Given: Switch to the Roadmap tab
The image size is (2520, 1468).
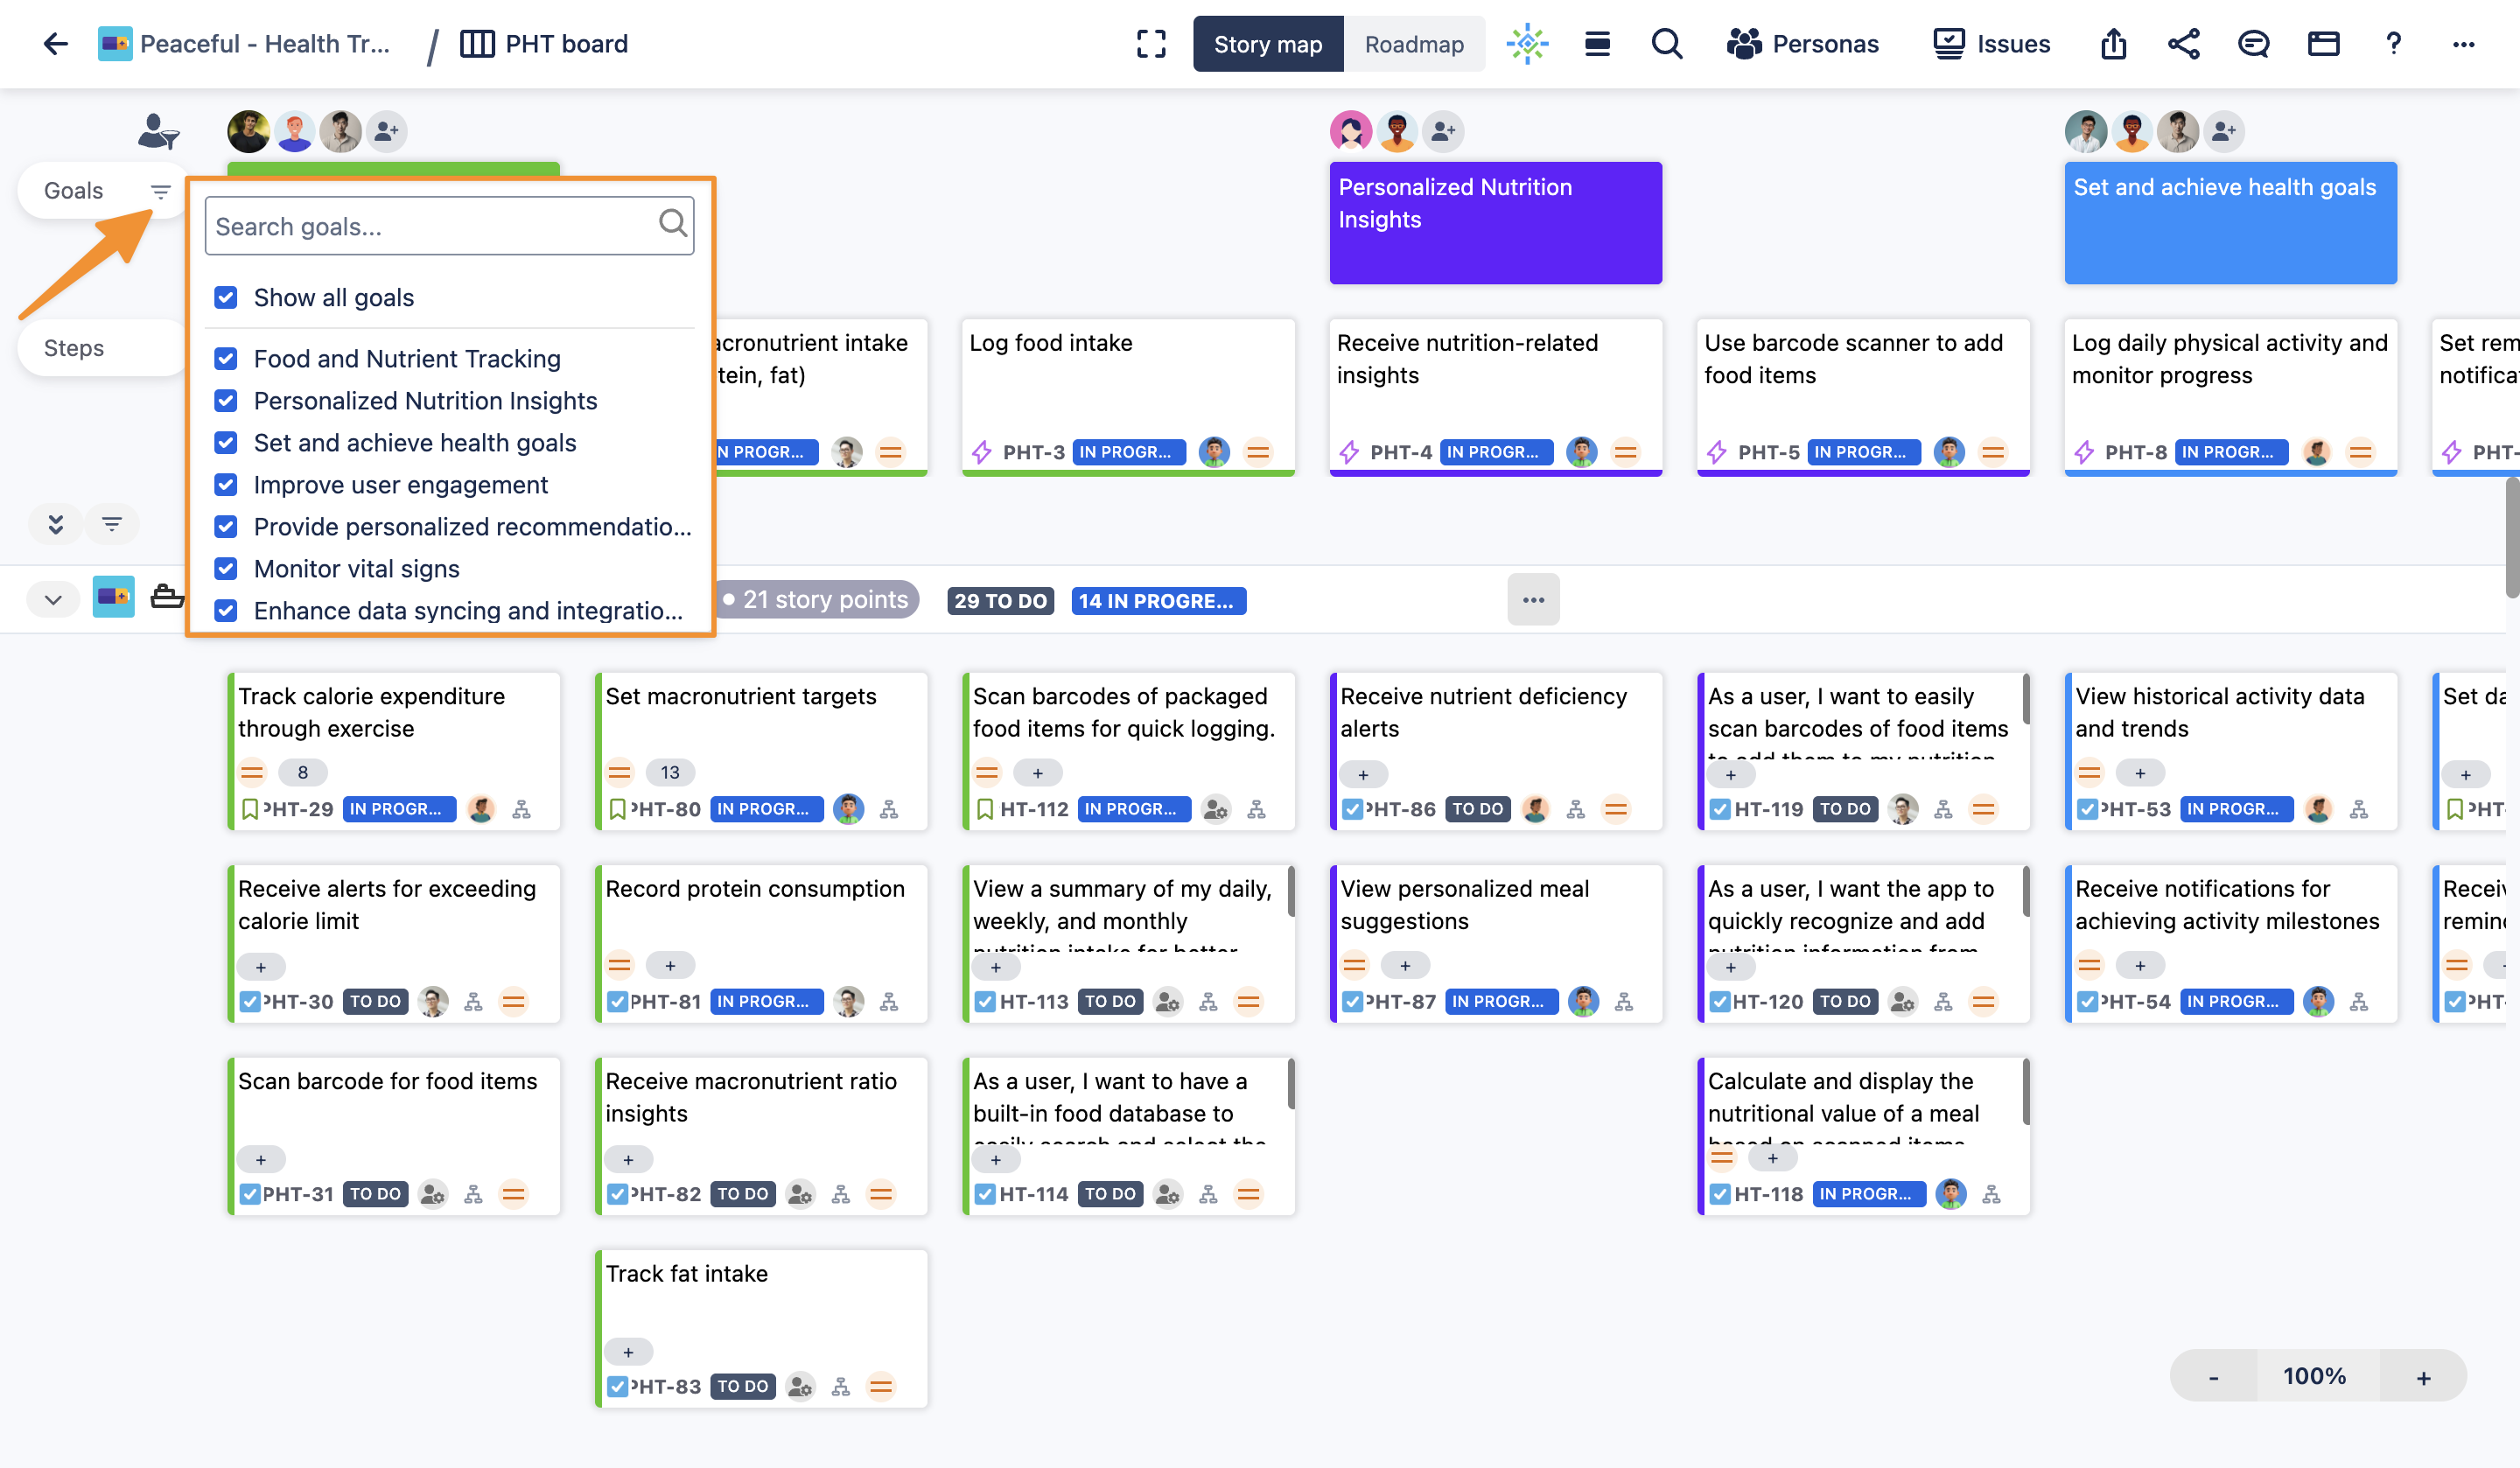Looking at the screenshot, I should [x=1413, y=44].
